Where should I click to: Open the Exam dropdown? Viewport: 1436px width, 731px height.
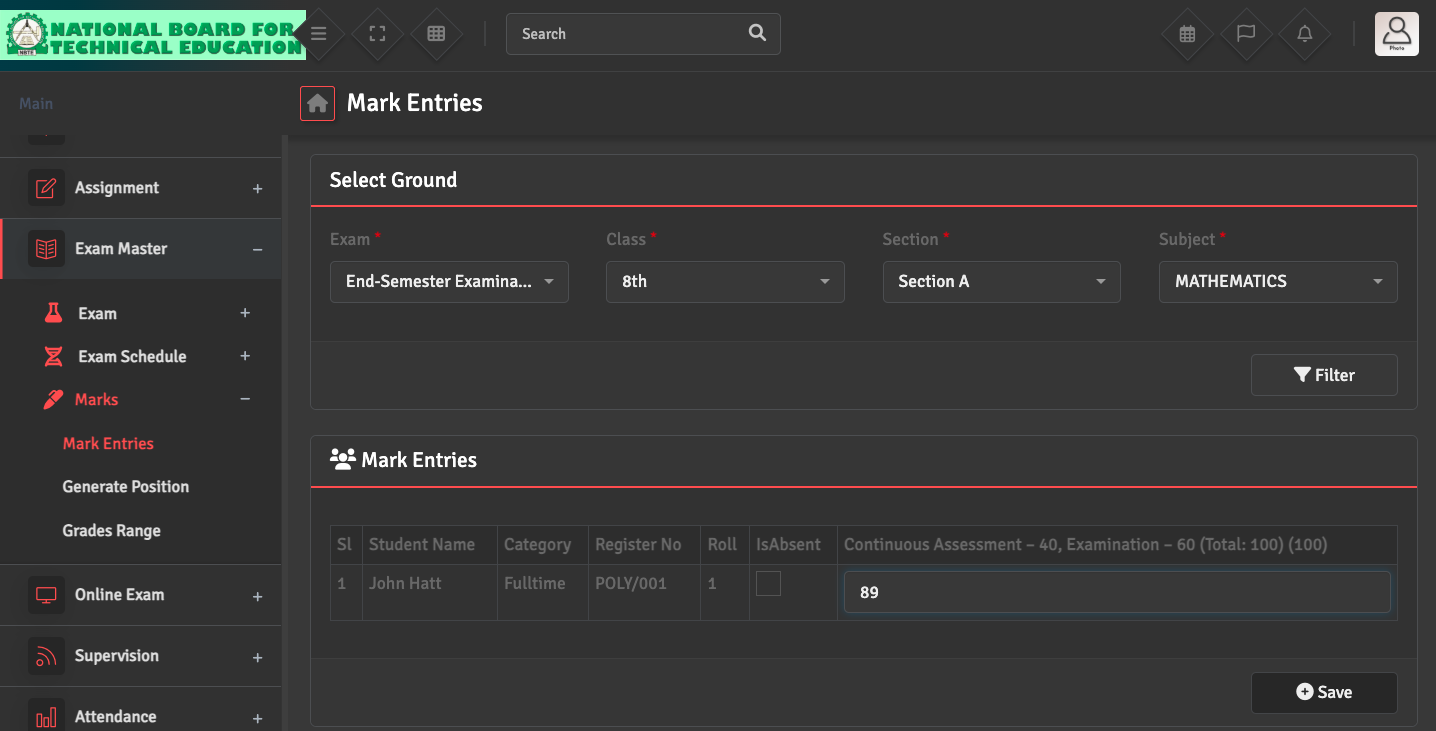(449, 282)
